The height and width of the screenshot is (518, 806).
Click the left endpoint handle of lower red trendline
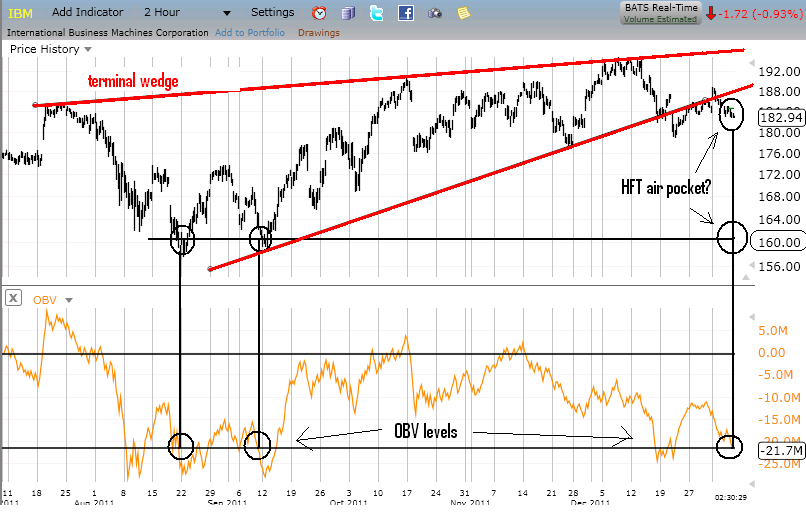[210, 269]
